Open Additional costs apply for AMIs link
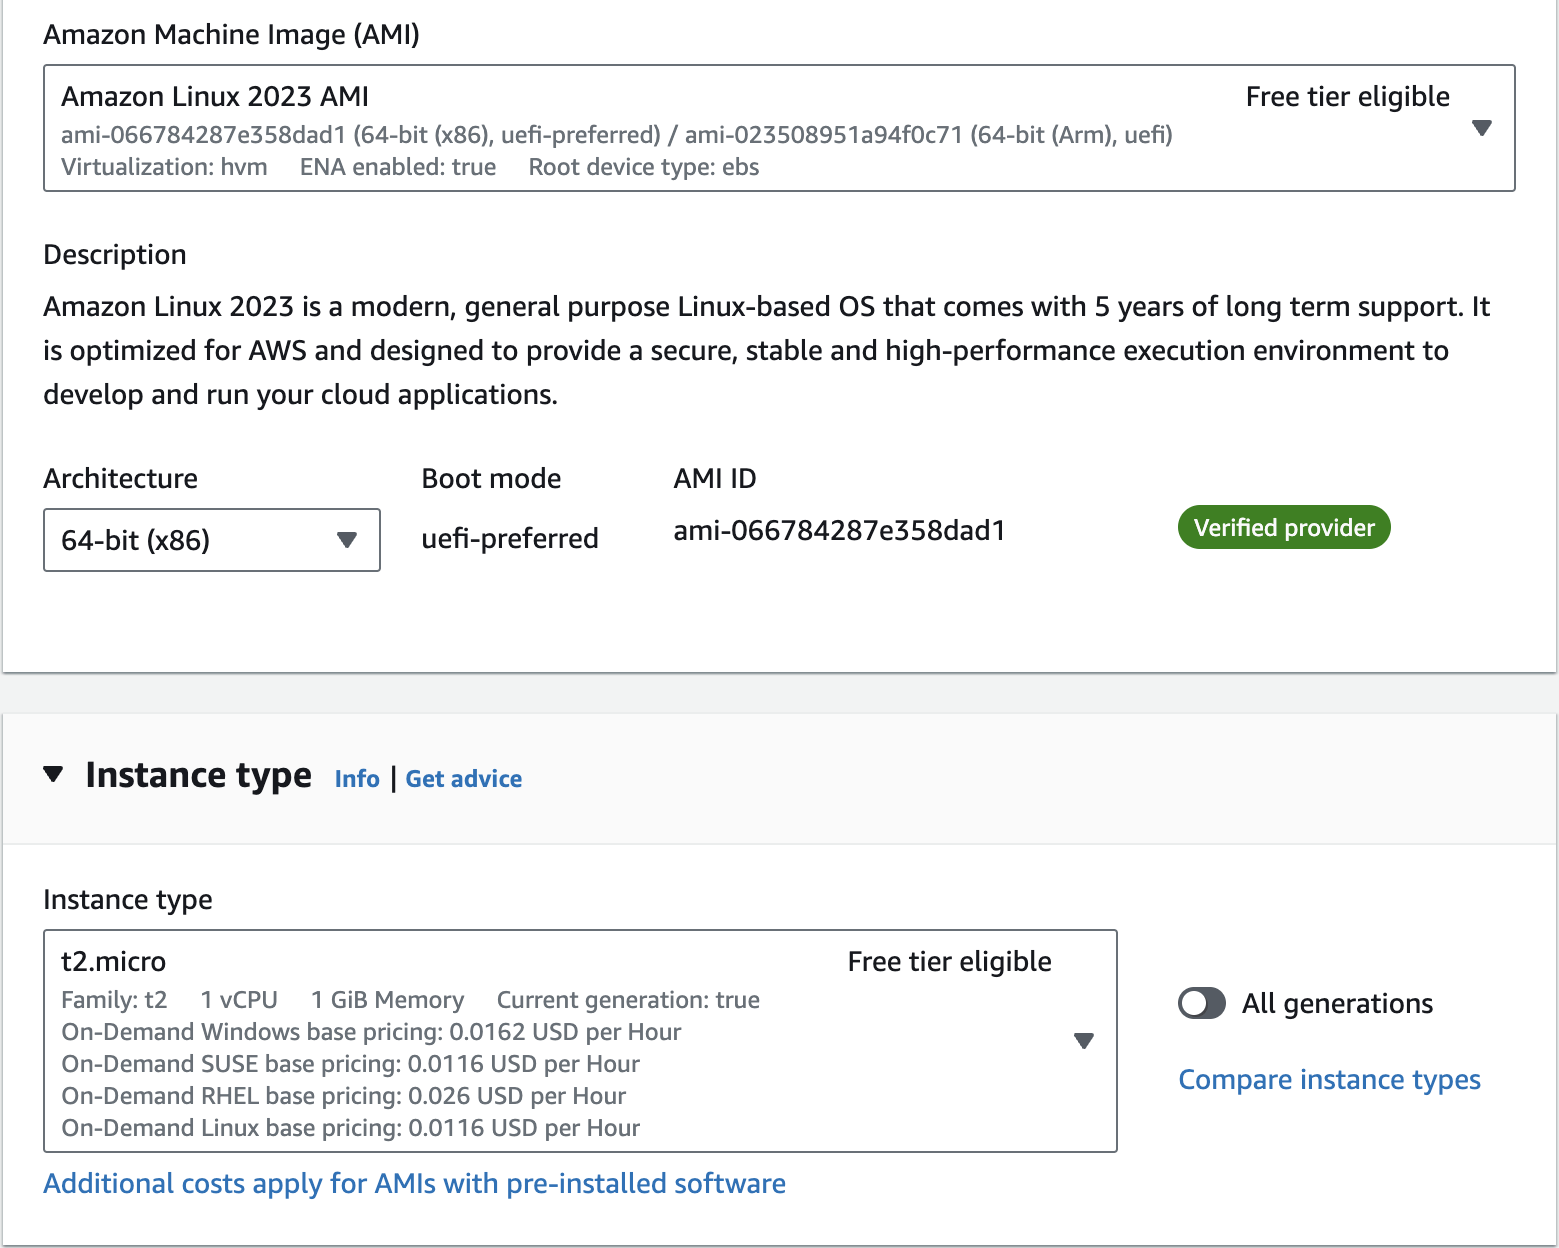1559x1248 pixels. [414, 1184]
